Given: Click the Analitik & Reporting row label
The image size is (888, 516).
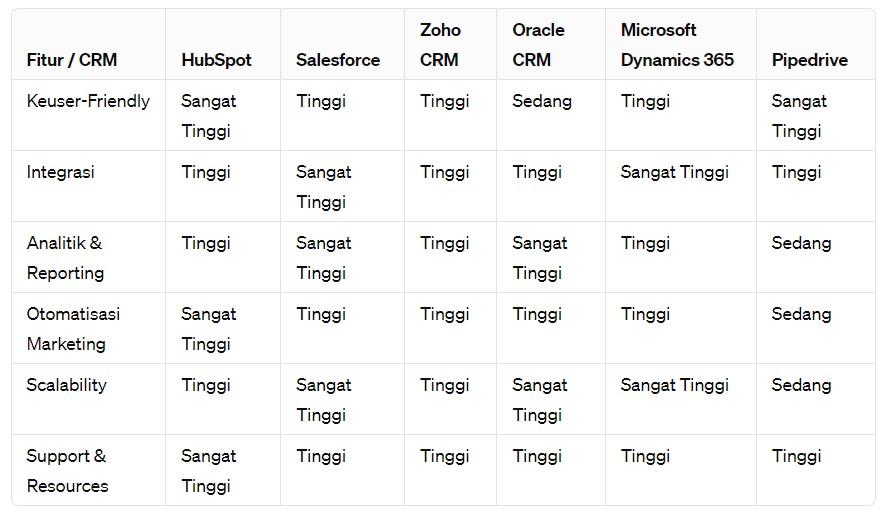Looking at the screenshot, I should 65,257.
